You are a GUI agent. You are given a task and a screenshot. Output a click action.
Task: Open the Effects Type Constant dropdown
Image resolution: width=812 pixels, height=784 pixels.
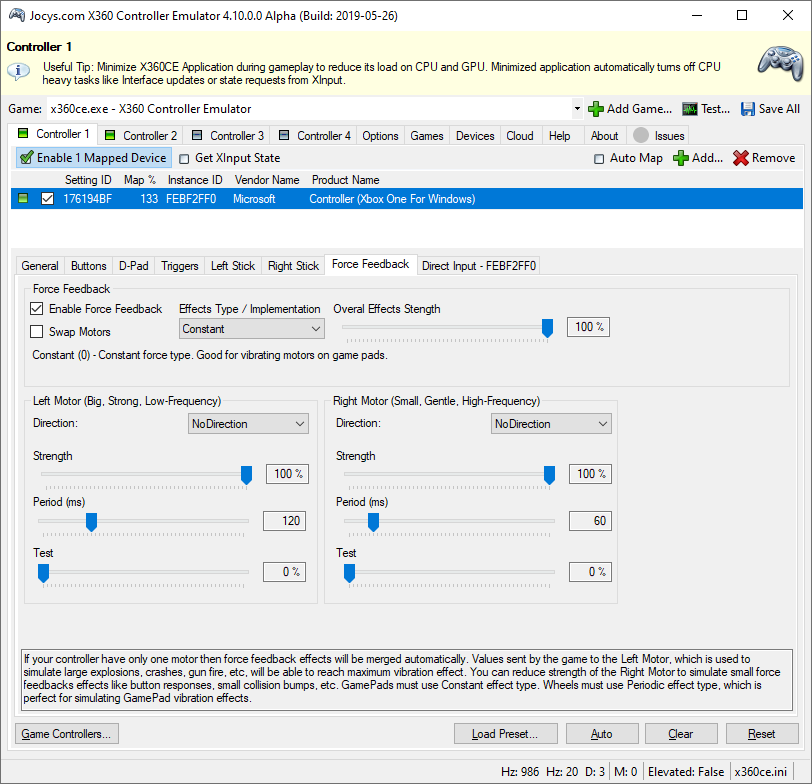[x=252, y=329]
